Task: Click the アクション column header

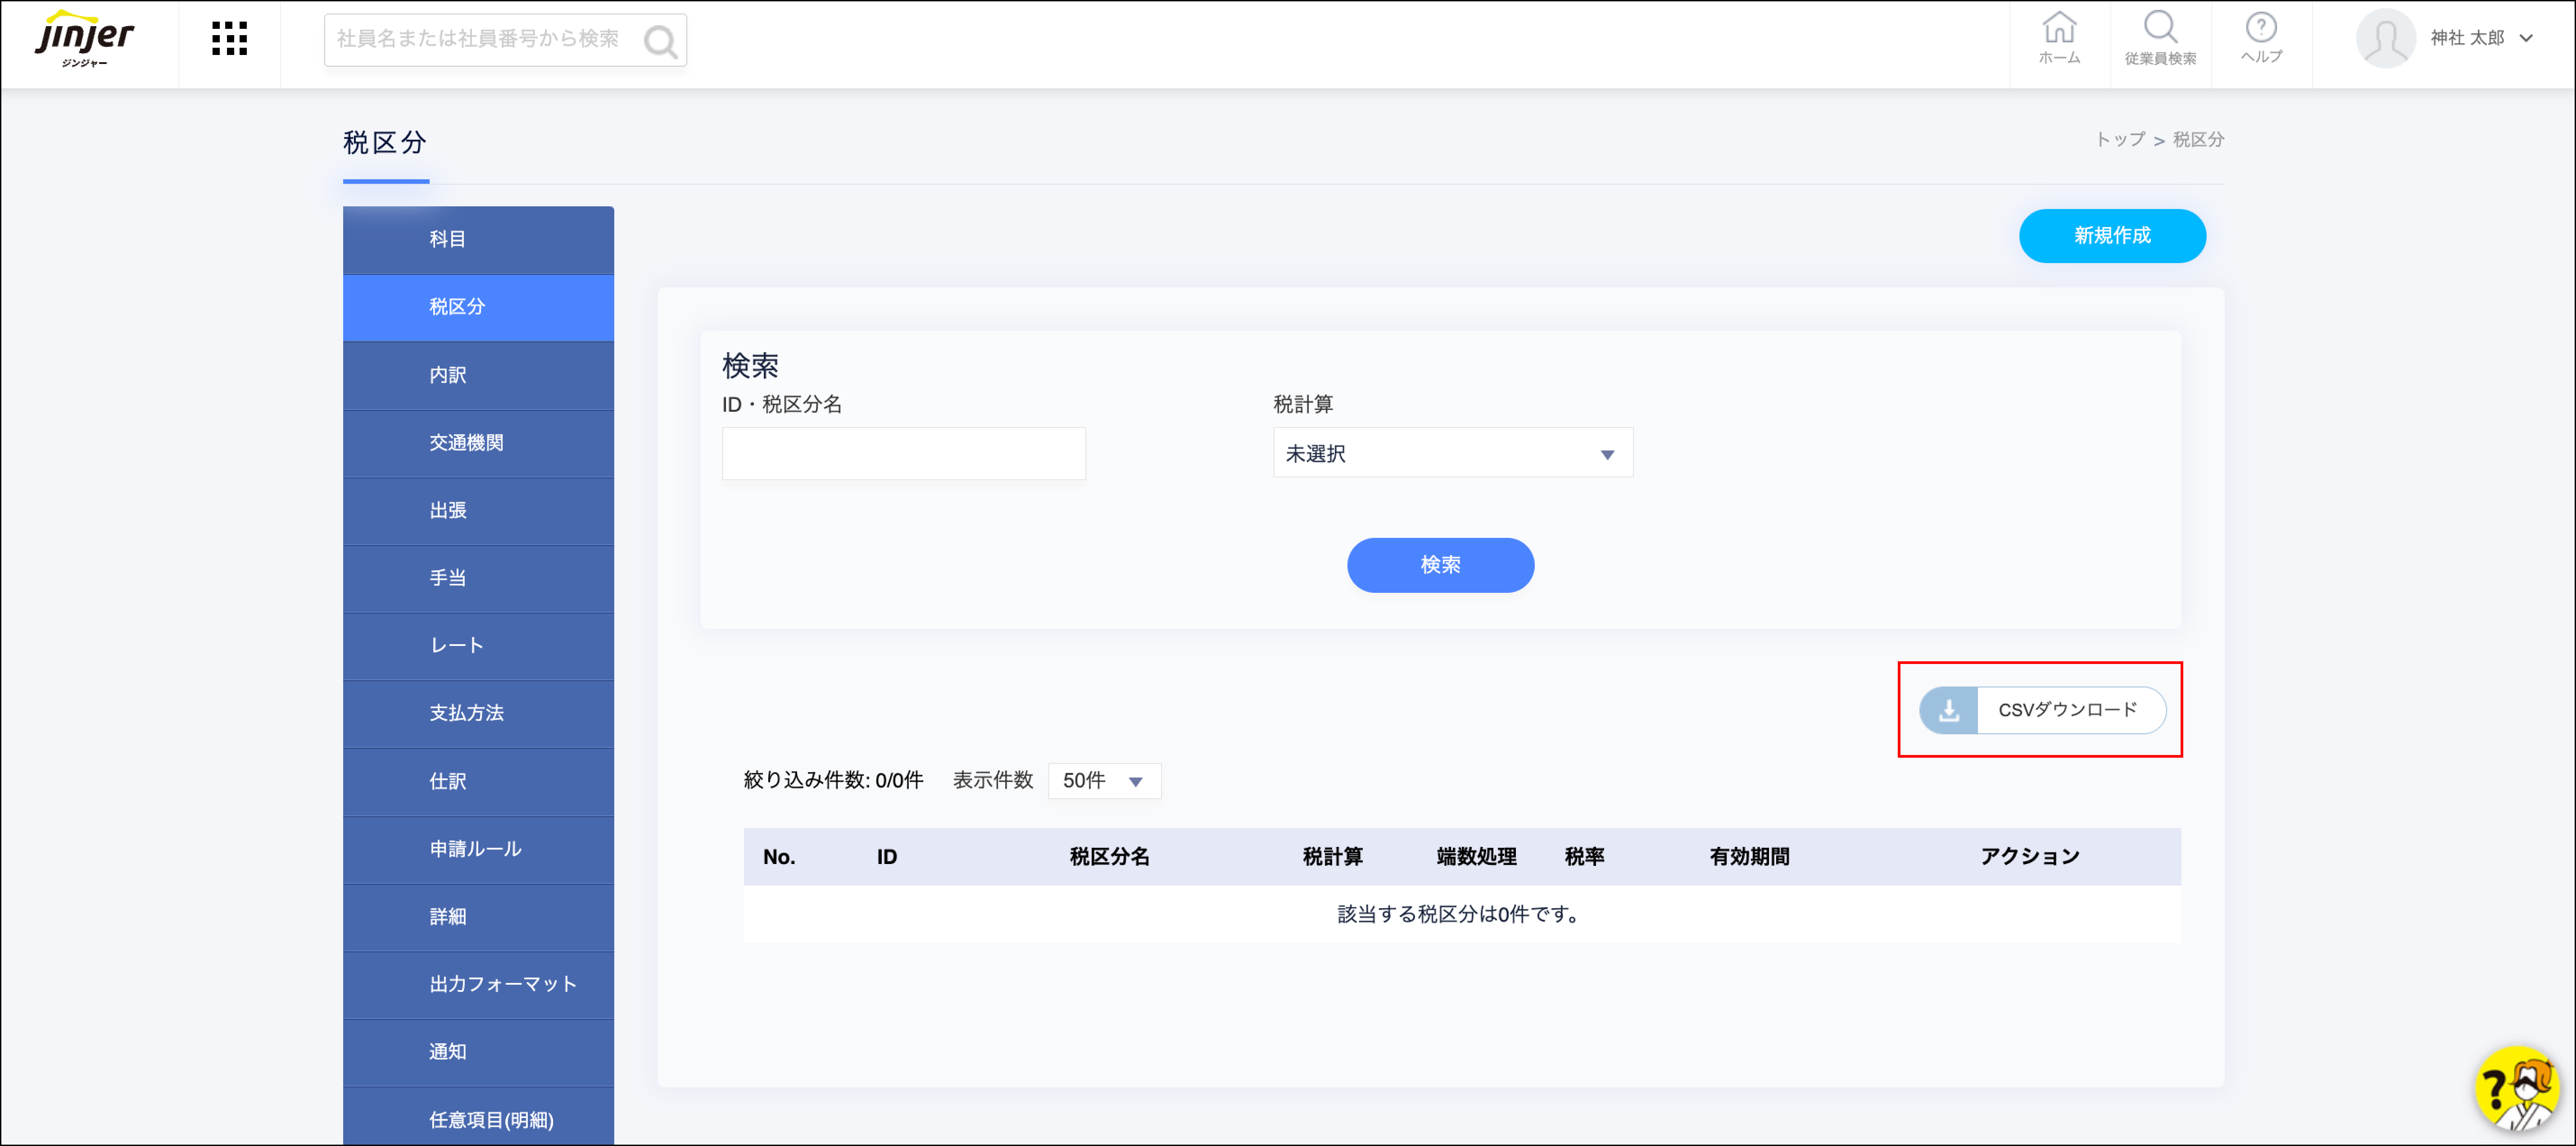Action: pyautogui.click(x=2030, y=857)
